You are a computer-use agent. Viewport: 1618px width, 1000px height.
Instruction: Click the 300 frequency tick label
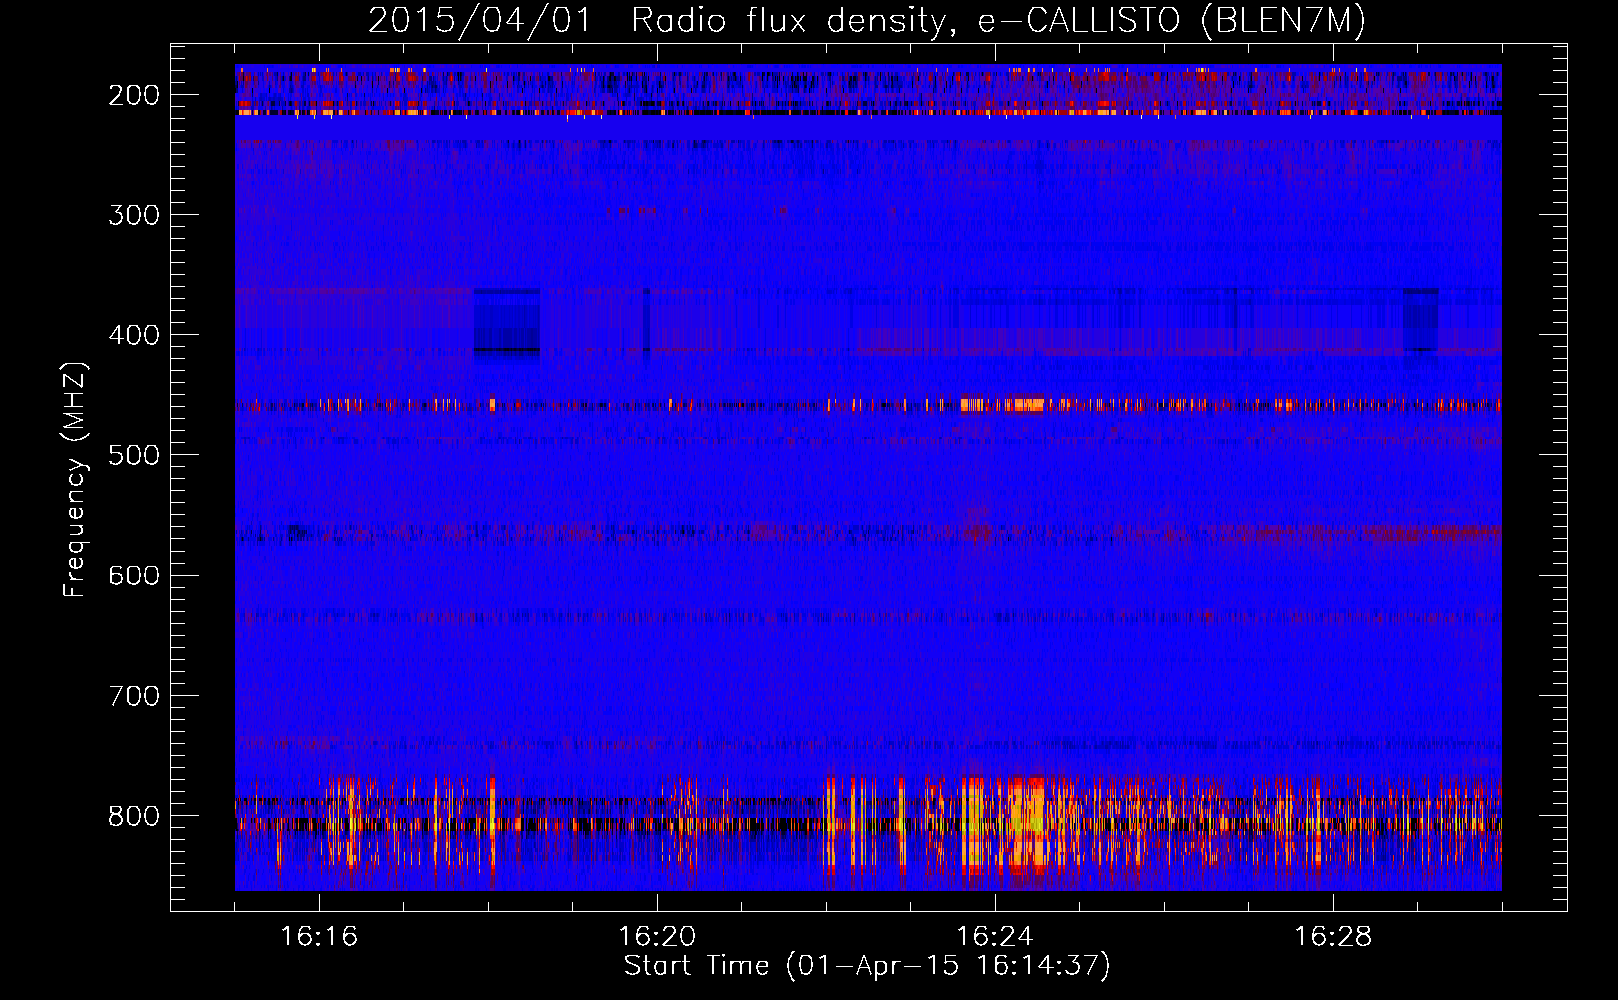click(x=134, y=215)
